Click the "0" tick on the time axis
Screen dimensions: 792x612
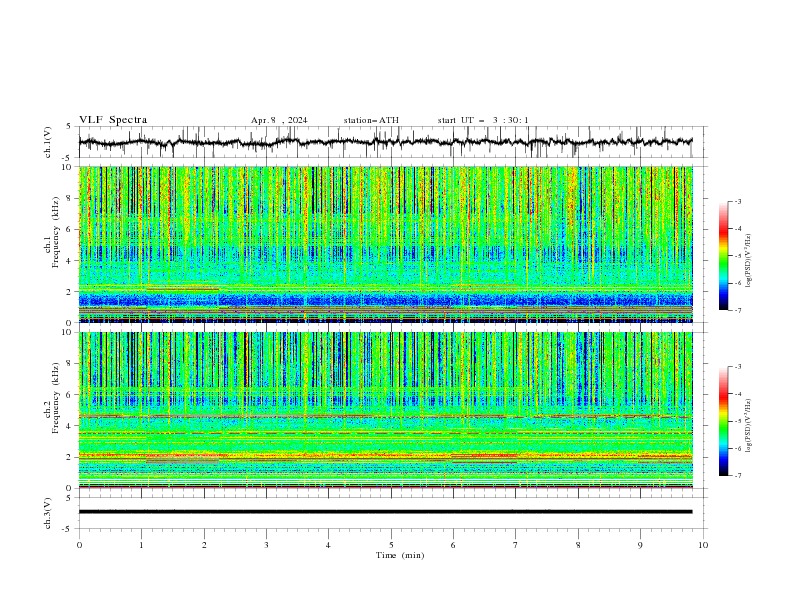[79, 545]
